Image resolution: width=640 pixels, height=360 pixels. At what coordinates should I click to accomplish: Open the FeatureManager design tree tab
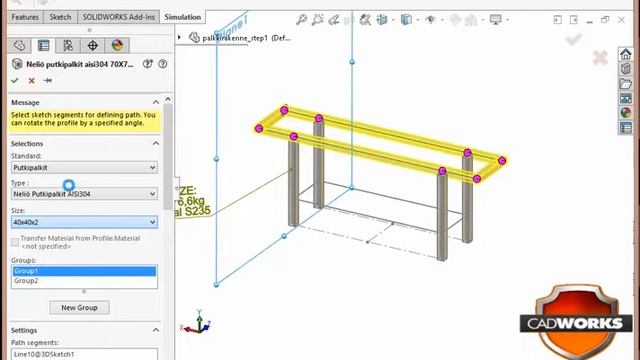19,45
